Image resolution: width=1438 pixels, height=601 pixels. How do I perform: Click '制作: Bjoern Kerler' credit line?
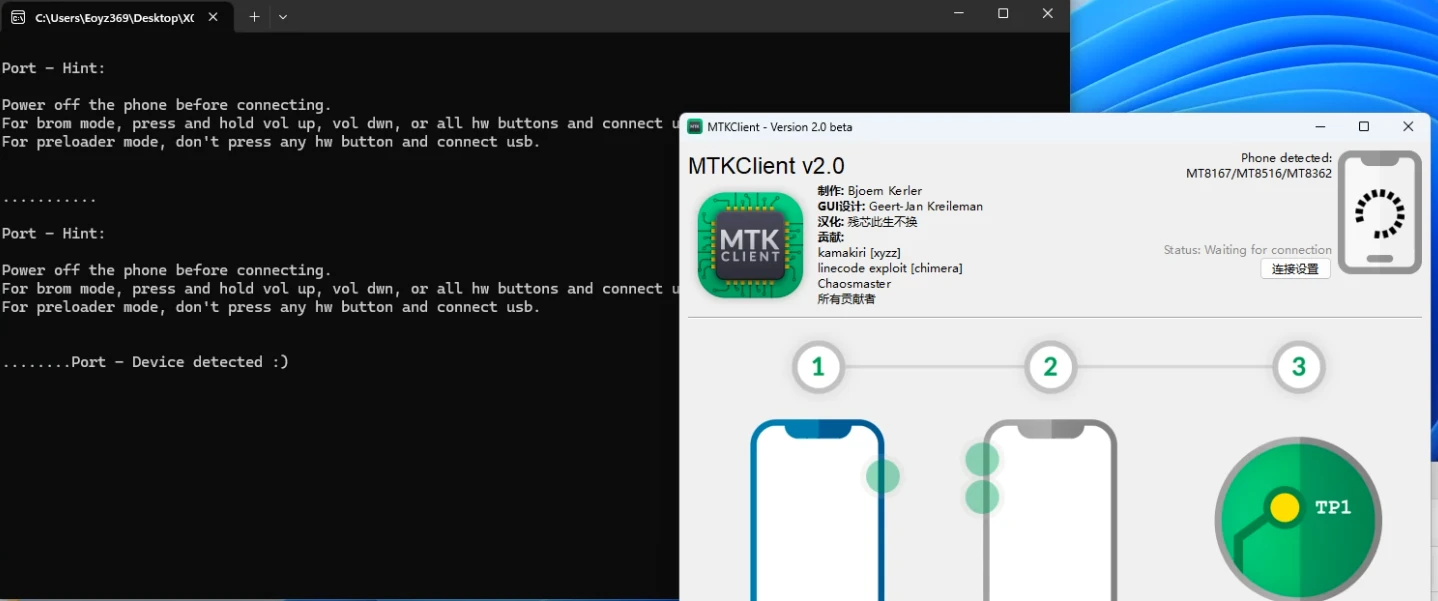870,191
